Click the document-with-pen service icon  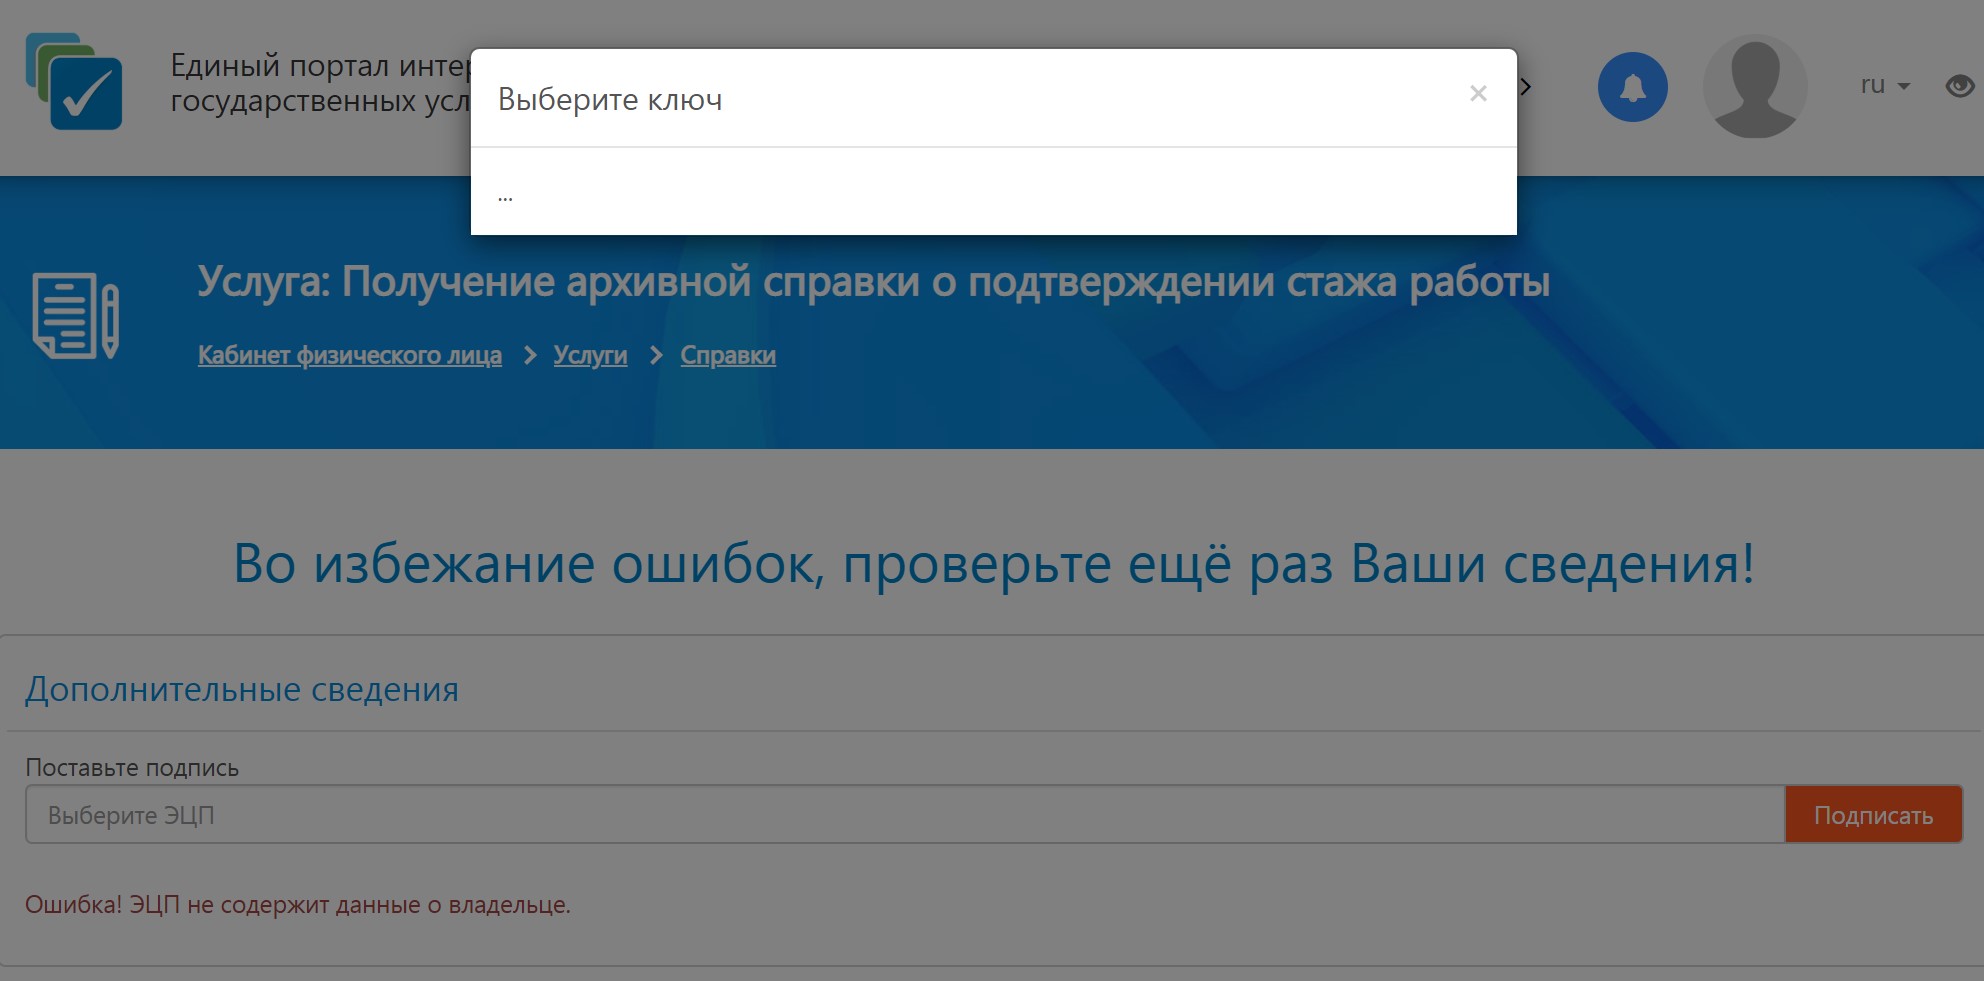pos(76,315)
